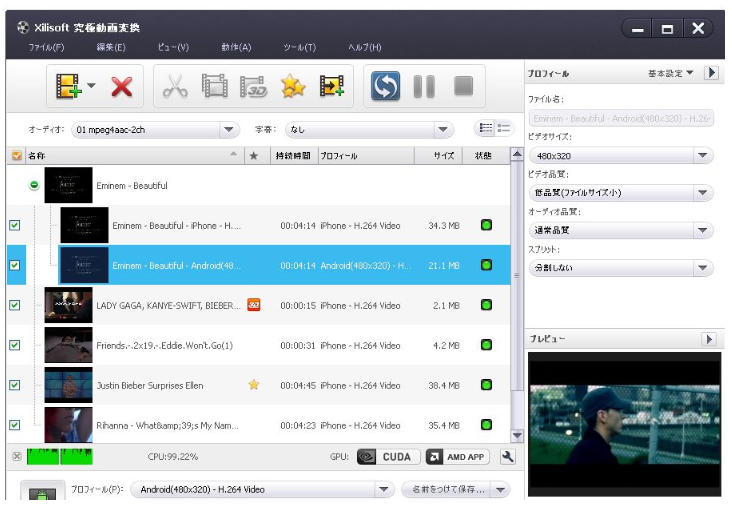Click the 3D badge on LADY GAGA row
Image resolution: width=732 pixels, height=505 pixels.
click(253, 305)
